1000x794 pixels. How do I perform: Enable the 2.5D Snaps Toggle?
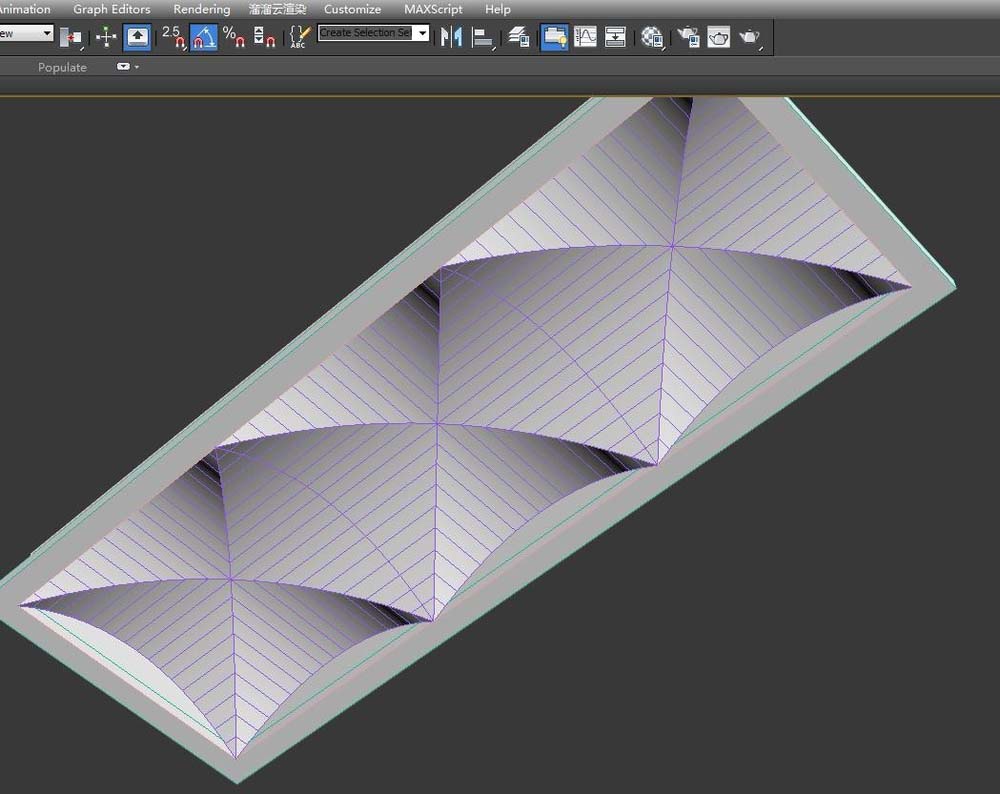pyautogui.click(x=174, y=37)
